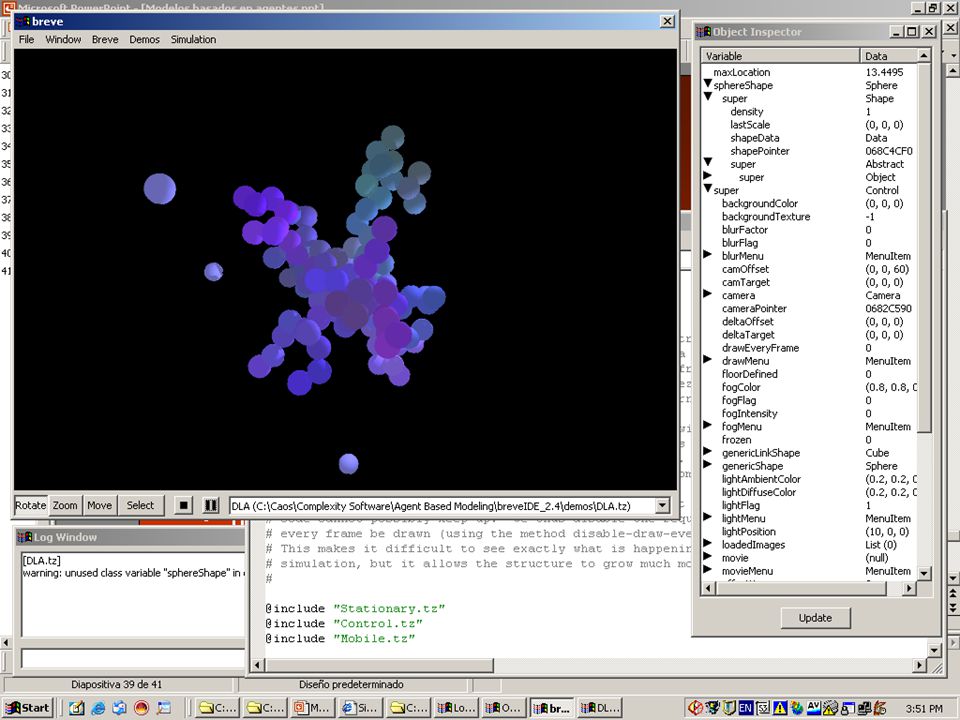Select the Zoom mode button
This screenshot has height=720, width=960.
pos(65,505)
